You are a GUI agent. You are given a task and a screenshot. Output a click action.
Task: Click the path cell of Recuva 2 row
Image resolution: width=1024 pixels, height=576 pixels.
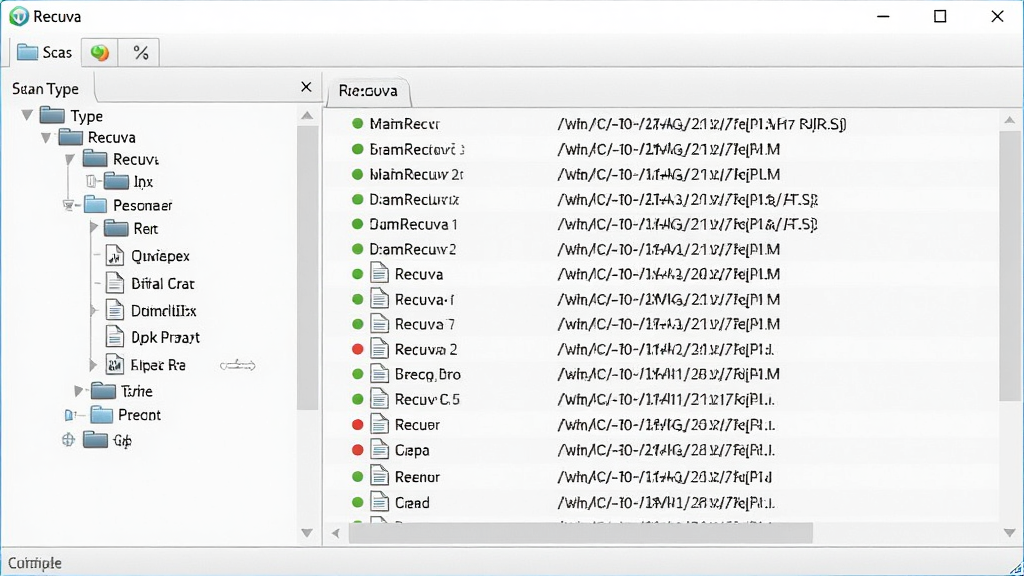[x=665, y=349]
